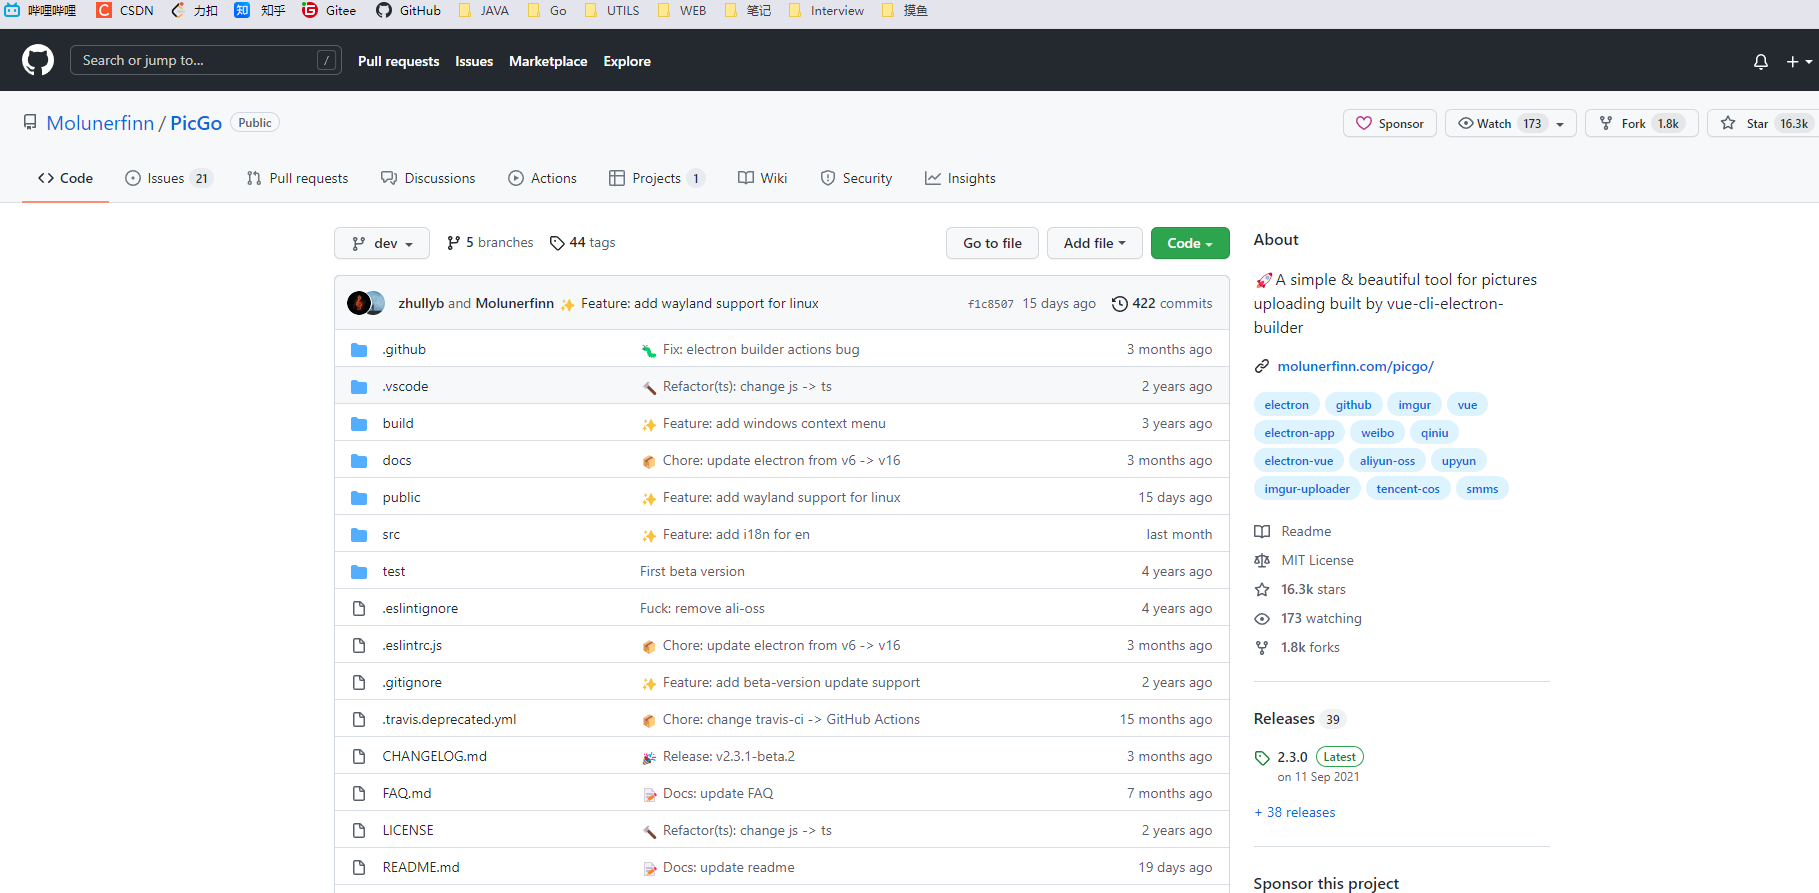
Task: Open the Interview bookmarks folder
Action: tap(827, 10)
